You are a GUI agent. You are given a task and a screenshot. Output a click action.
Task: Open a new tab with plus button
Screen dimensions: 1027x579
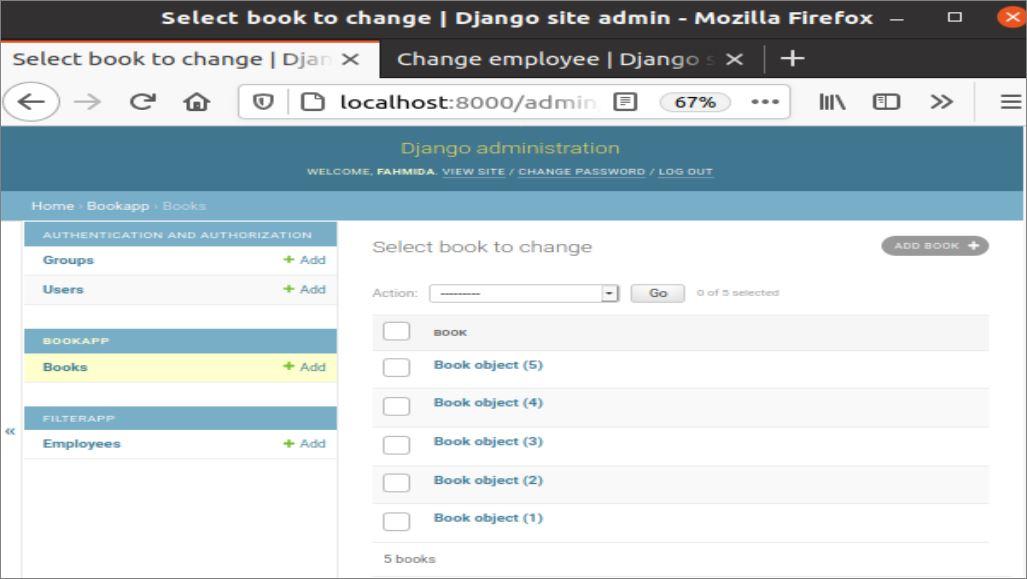click(792, 58)
